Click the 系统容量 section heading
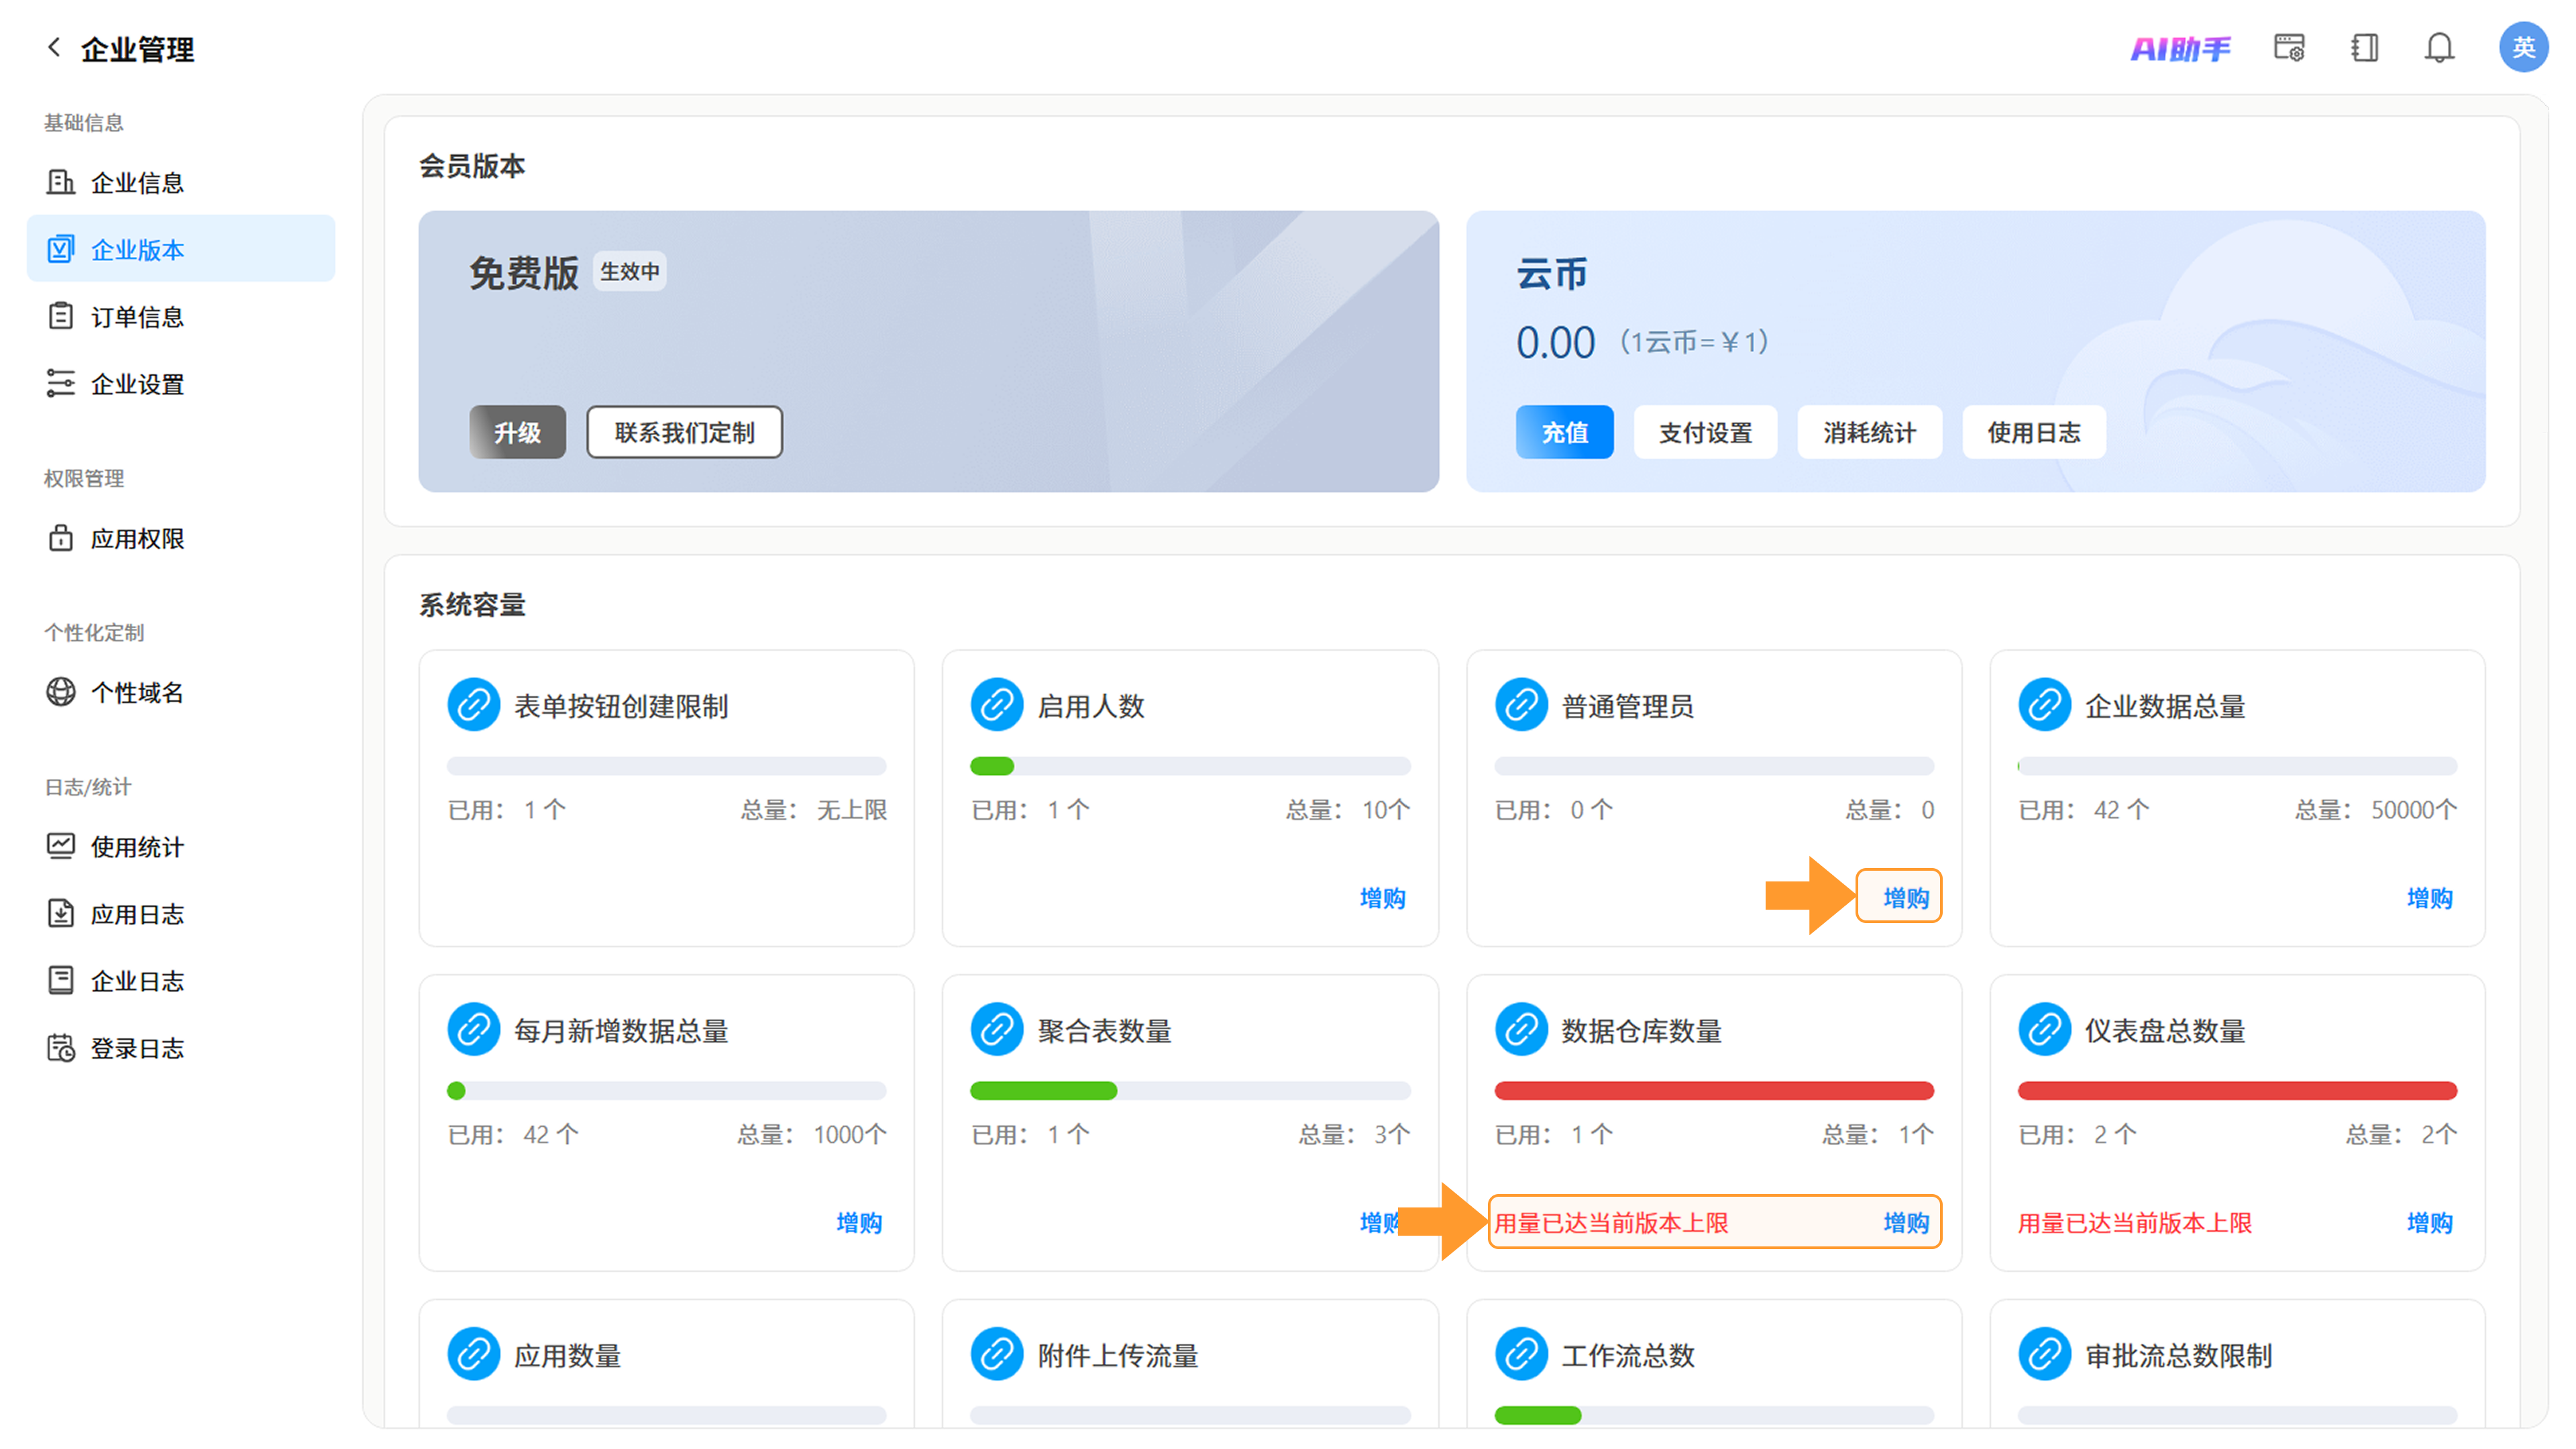The image size is (2576, 1449). tap(471, 604)
